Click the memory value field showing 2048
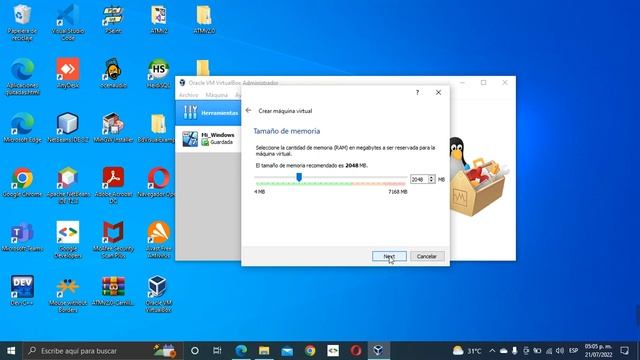 tap(419, 180)
